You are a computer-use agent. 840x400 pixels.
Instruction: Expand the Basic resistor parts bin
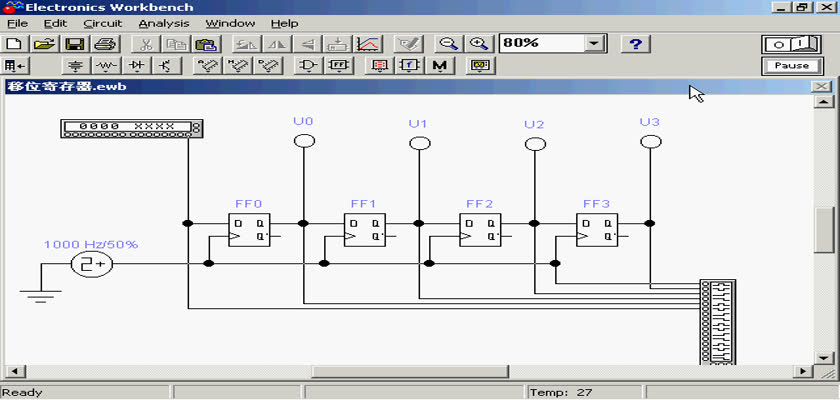pos(105,67)
